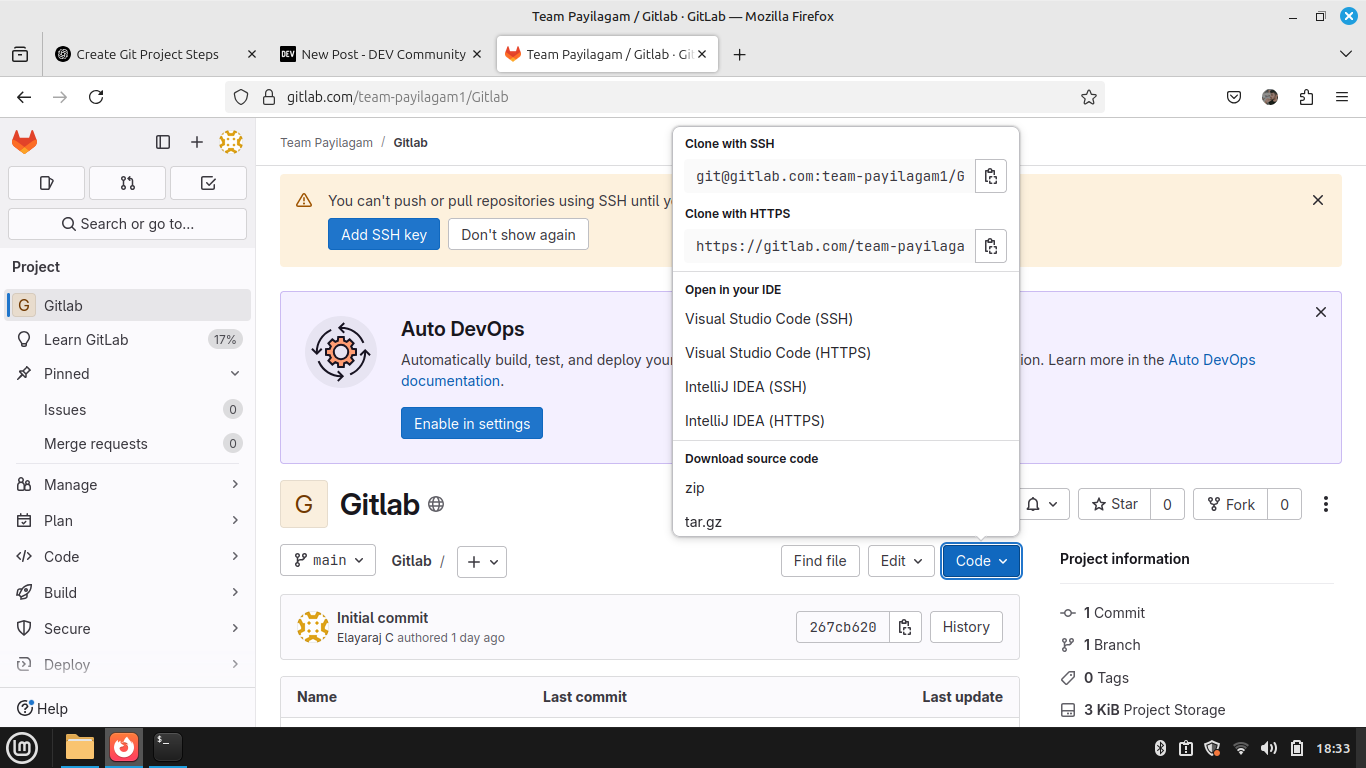Close the Auto DevOps banner
Image resolution: width=1366 pixels, height=768 pixels.
tap(1321, 312)
